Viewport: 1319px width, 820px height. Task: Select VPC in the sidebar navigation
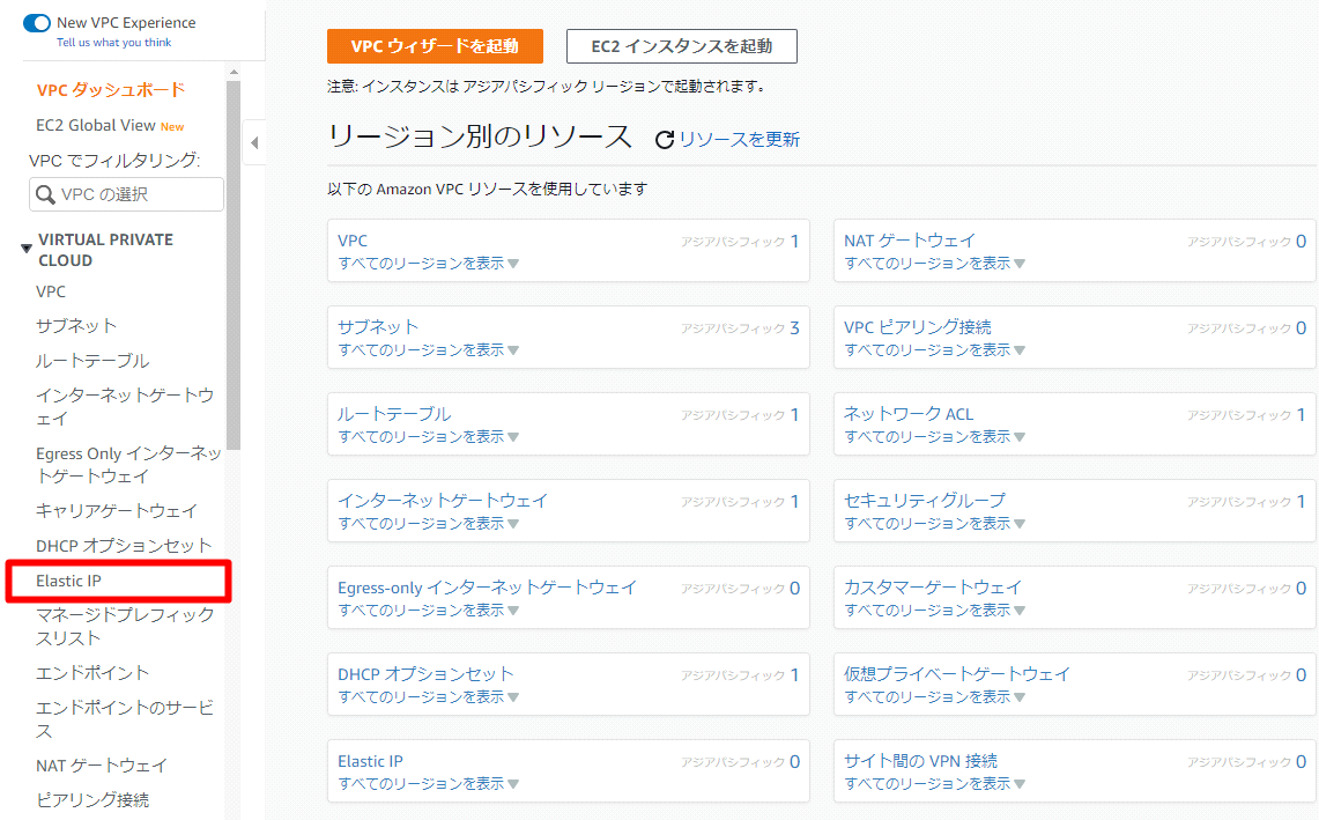pos(51,292)
